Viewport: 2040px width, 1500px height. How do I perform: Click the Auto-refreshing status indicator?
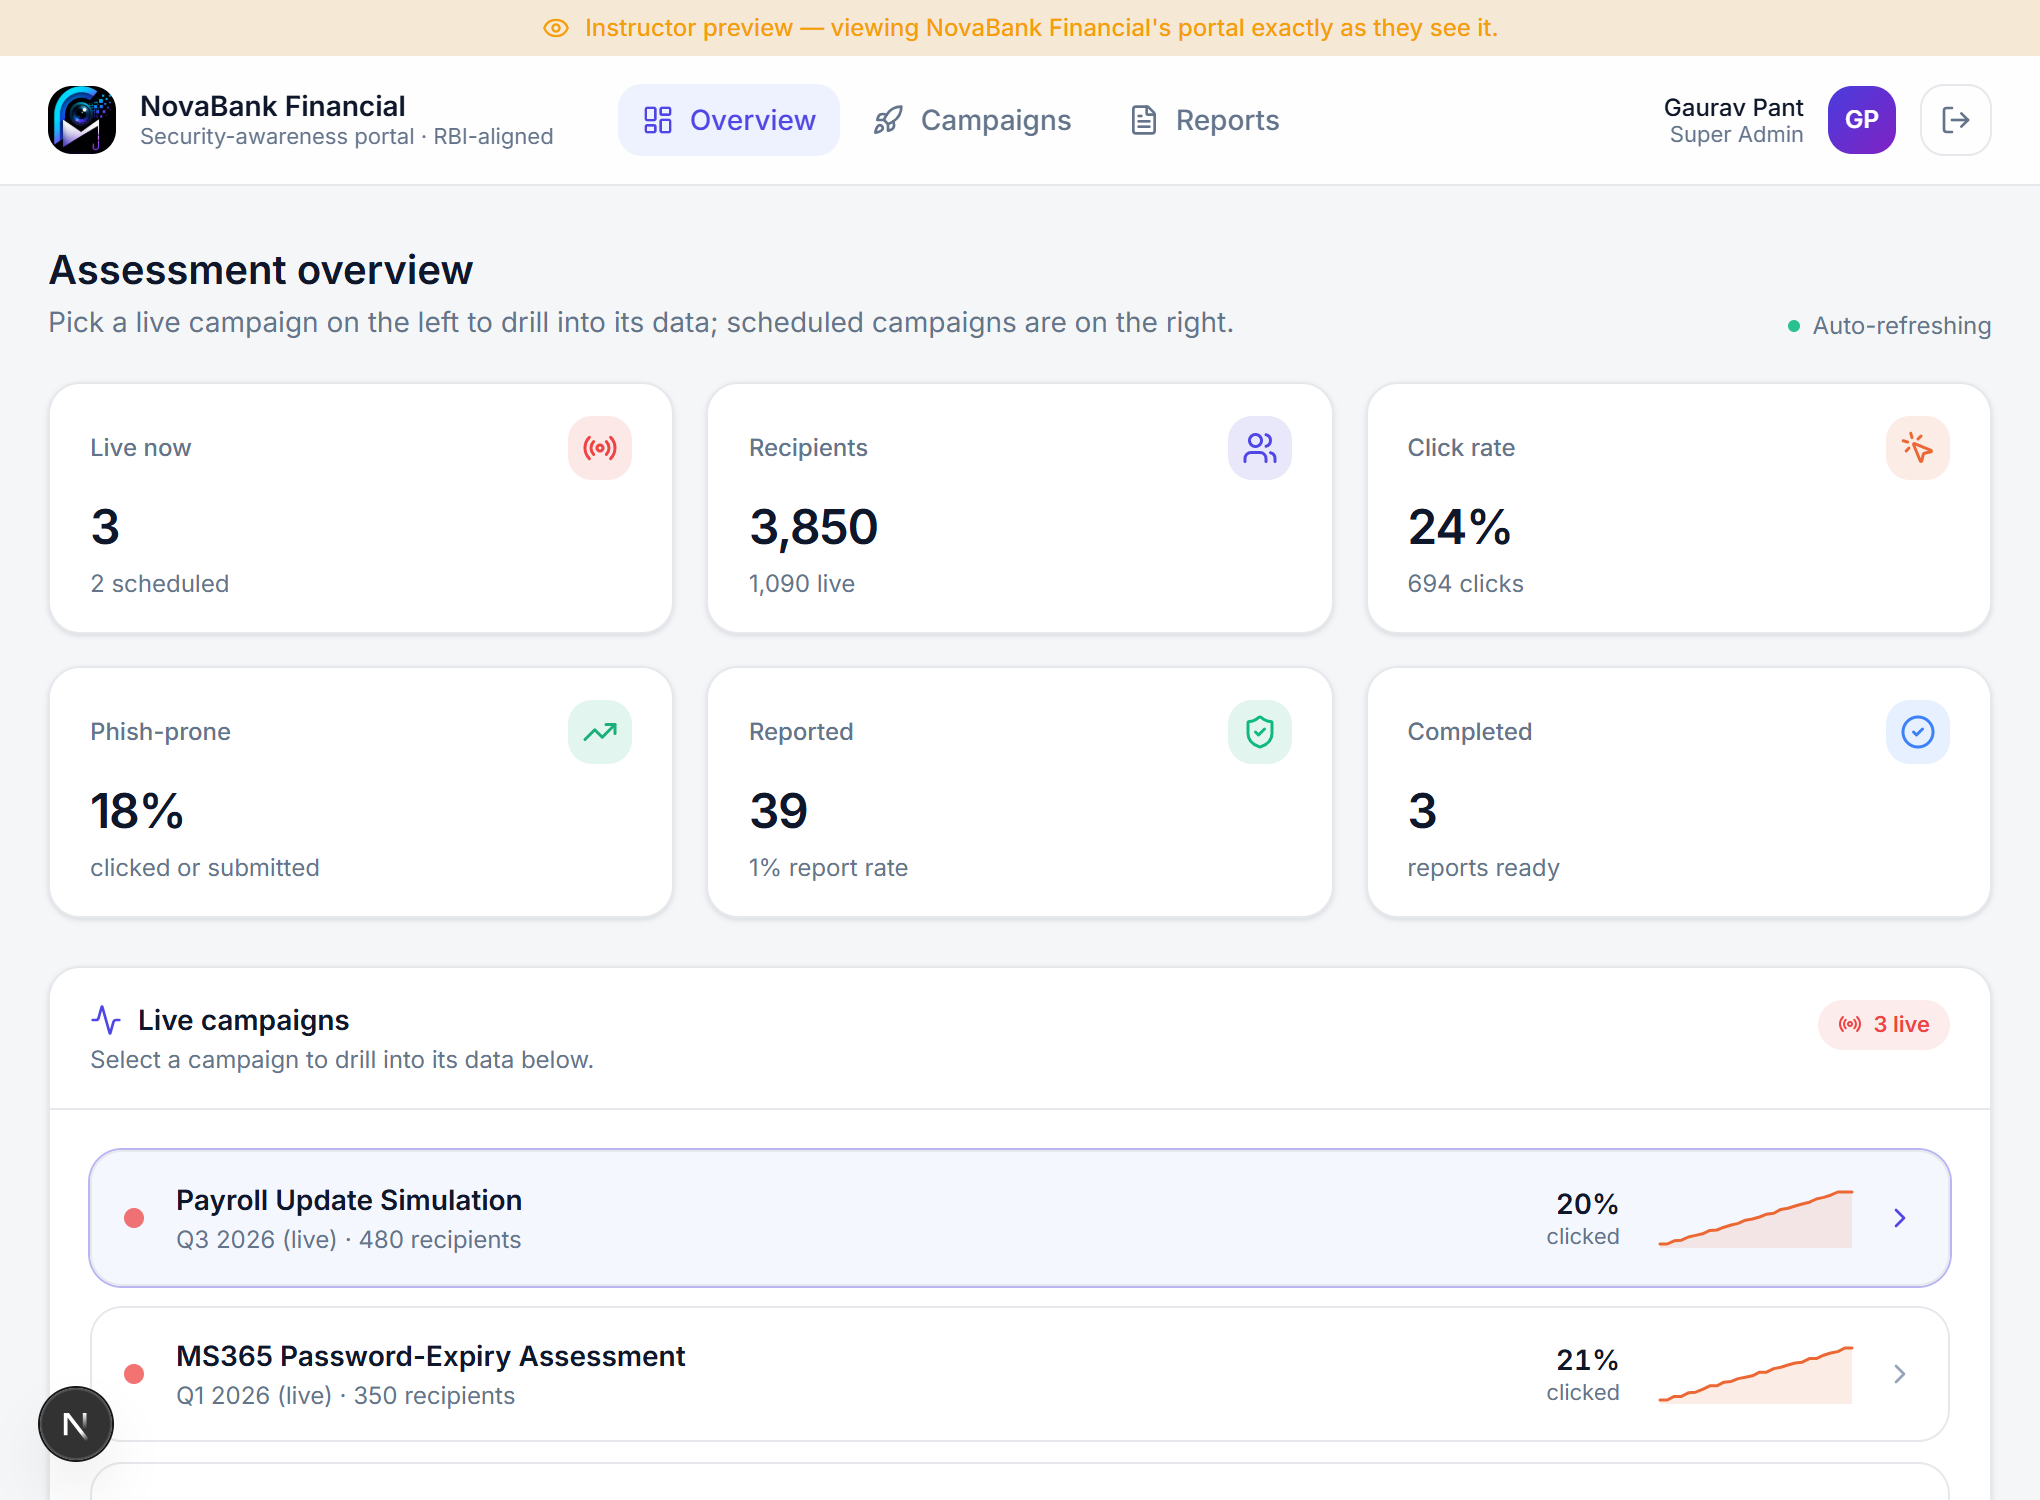point(1889,326)
